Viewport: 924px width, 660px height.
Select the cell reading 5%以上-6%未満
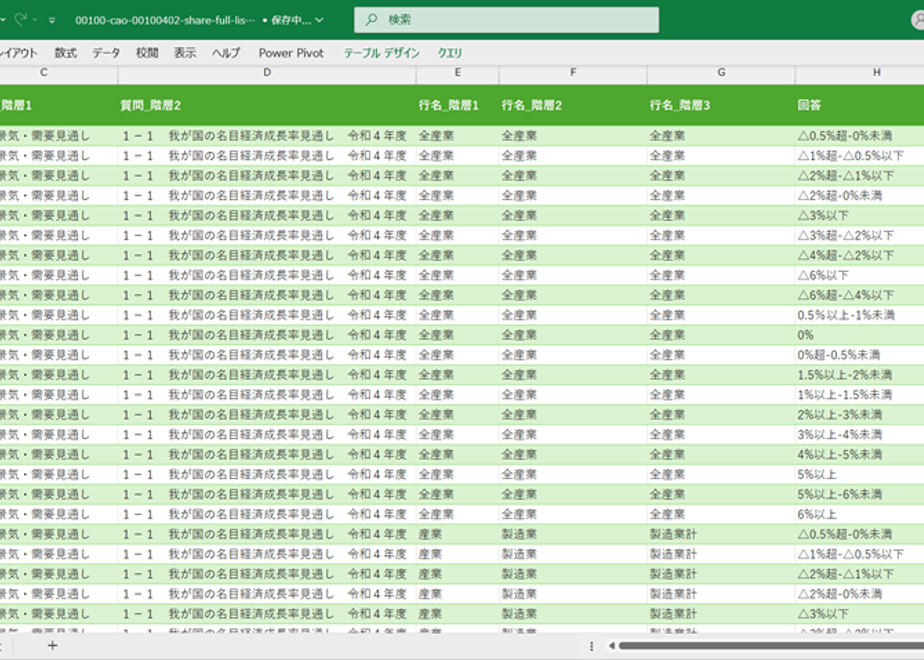pos(860,494)
